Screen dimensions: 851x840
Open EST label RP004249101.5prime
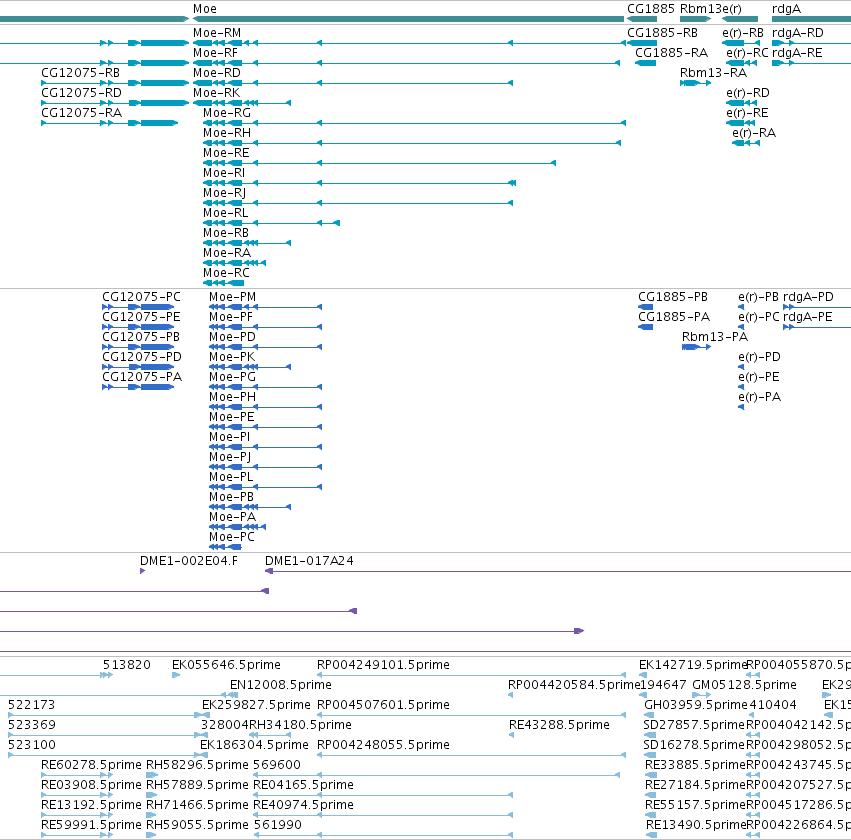coord(383,665)
